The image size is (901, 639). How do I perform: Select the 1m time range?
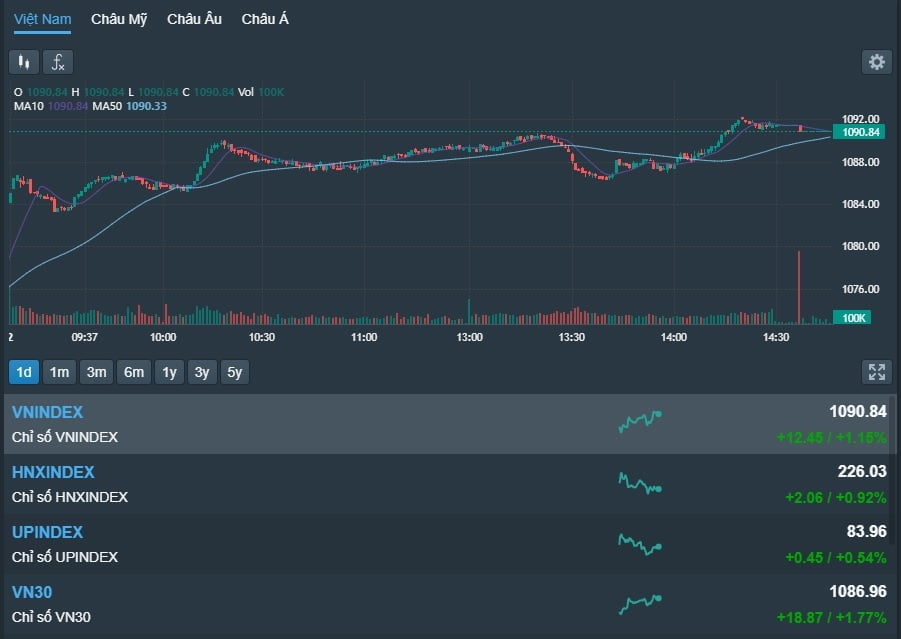[59, 372]
